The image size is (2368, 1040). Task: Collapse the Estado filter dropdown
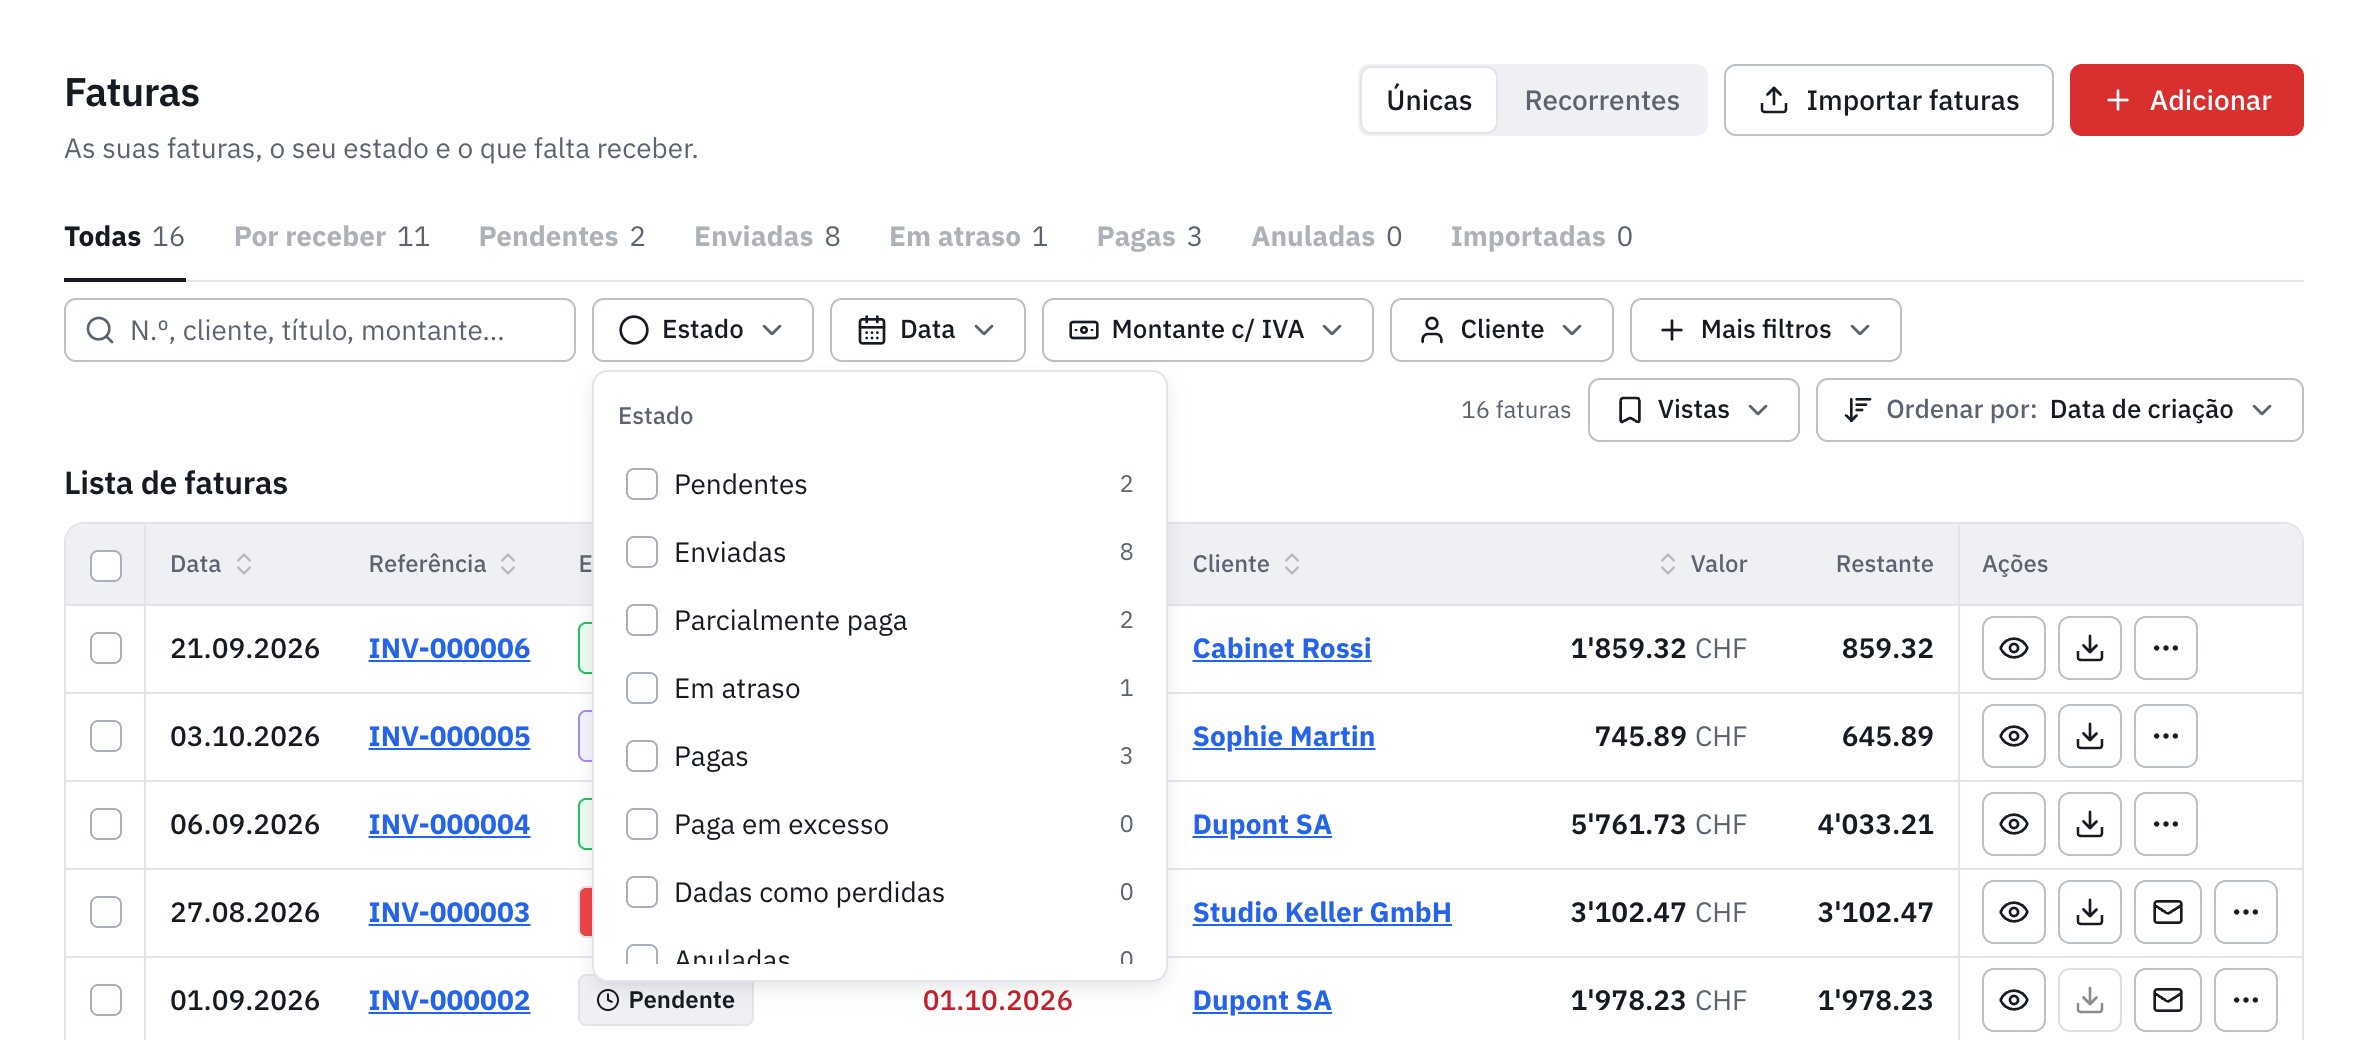click(x=702, y=330)
